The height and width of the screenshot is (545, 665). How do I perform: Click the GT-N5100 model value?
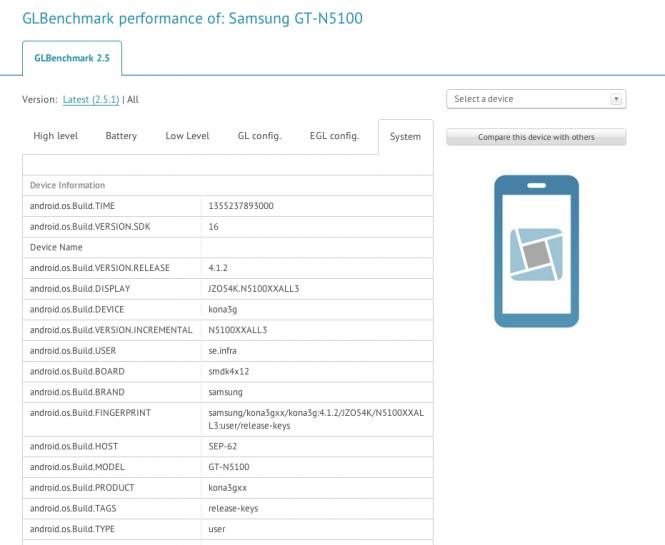click(x=229, y=467)
